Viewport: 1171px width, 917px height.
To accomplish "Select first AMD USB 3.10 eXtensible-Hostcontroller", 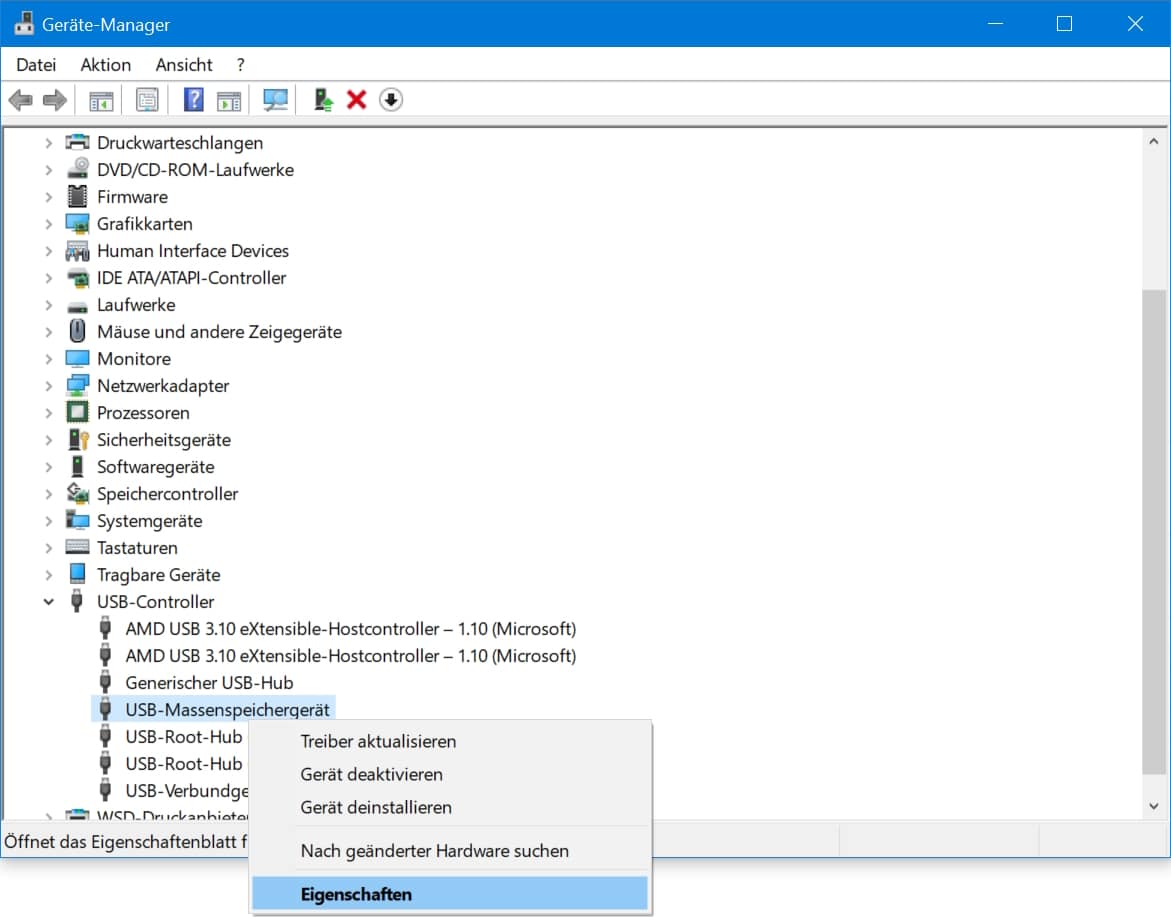I will [x=350, y=629].
